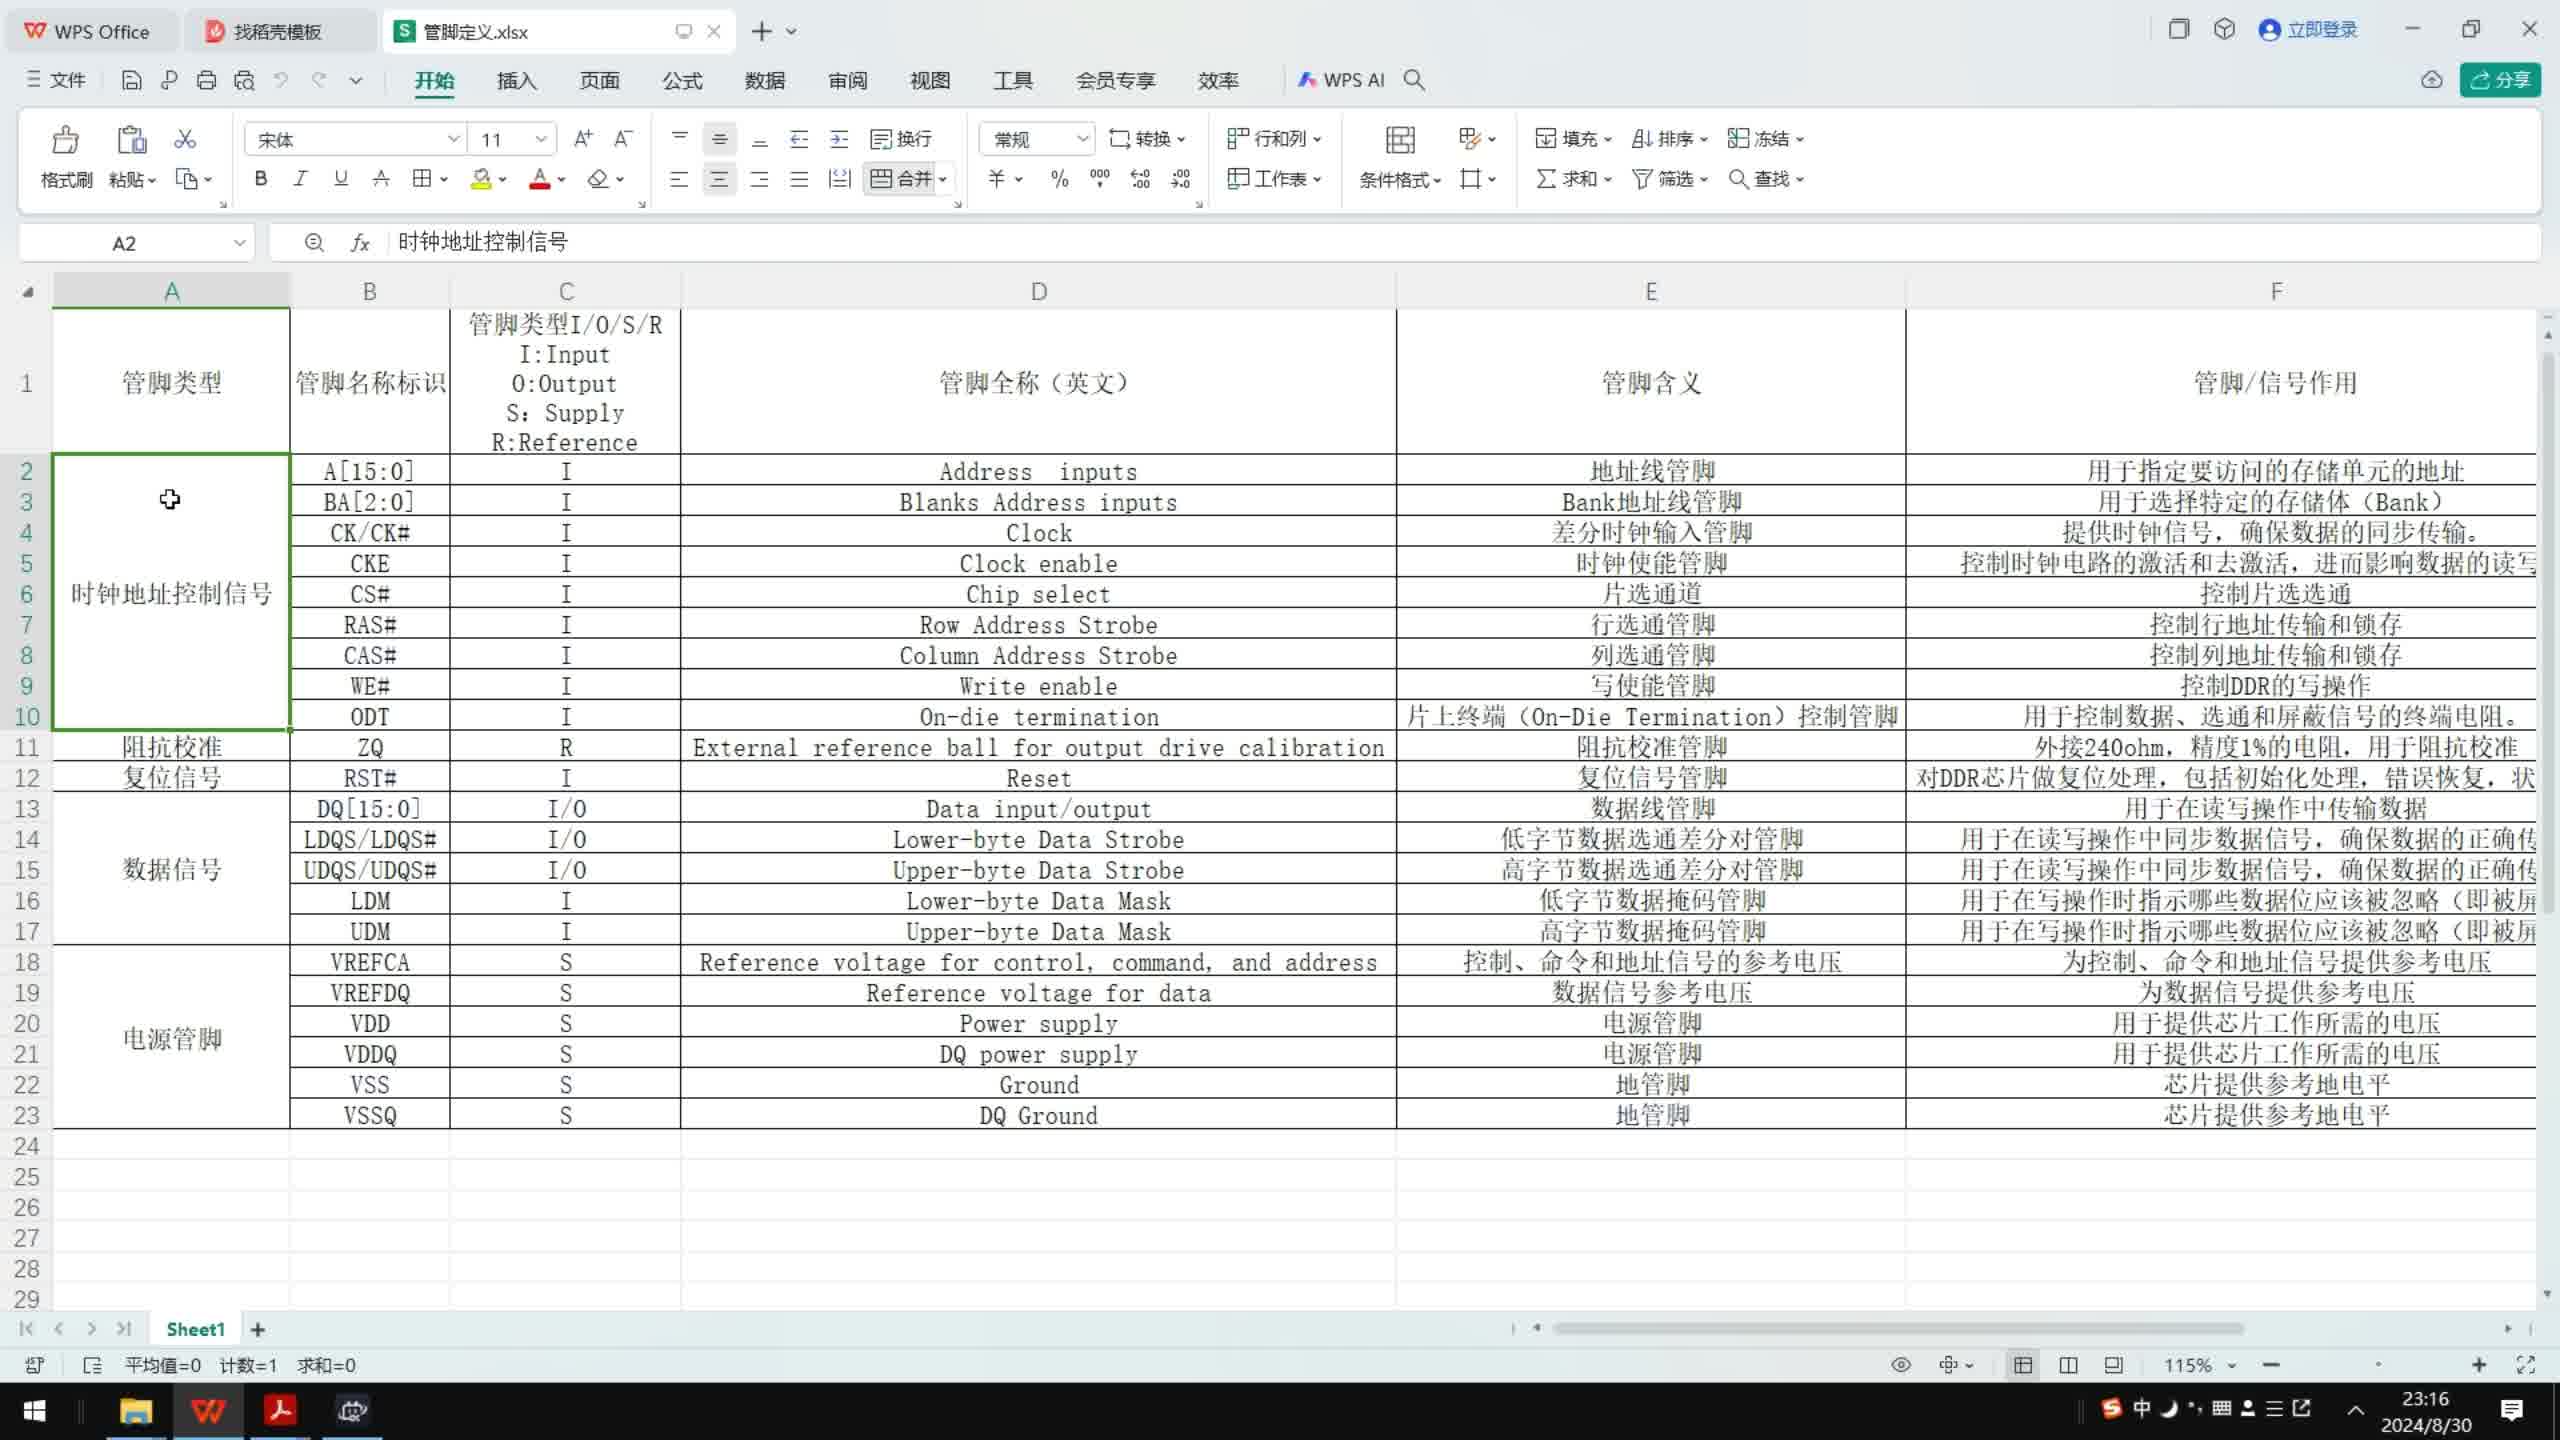Screen dimensions: 2560x1440
Task: Toggle wrap text (换行) button
Action: (x=901, y=139)
